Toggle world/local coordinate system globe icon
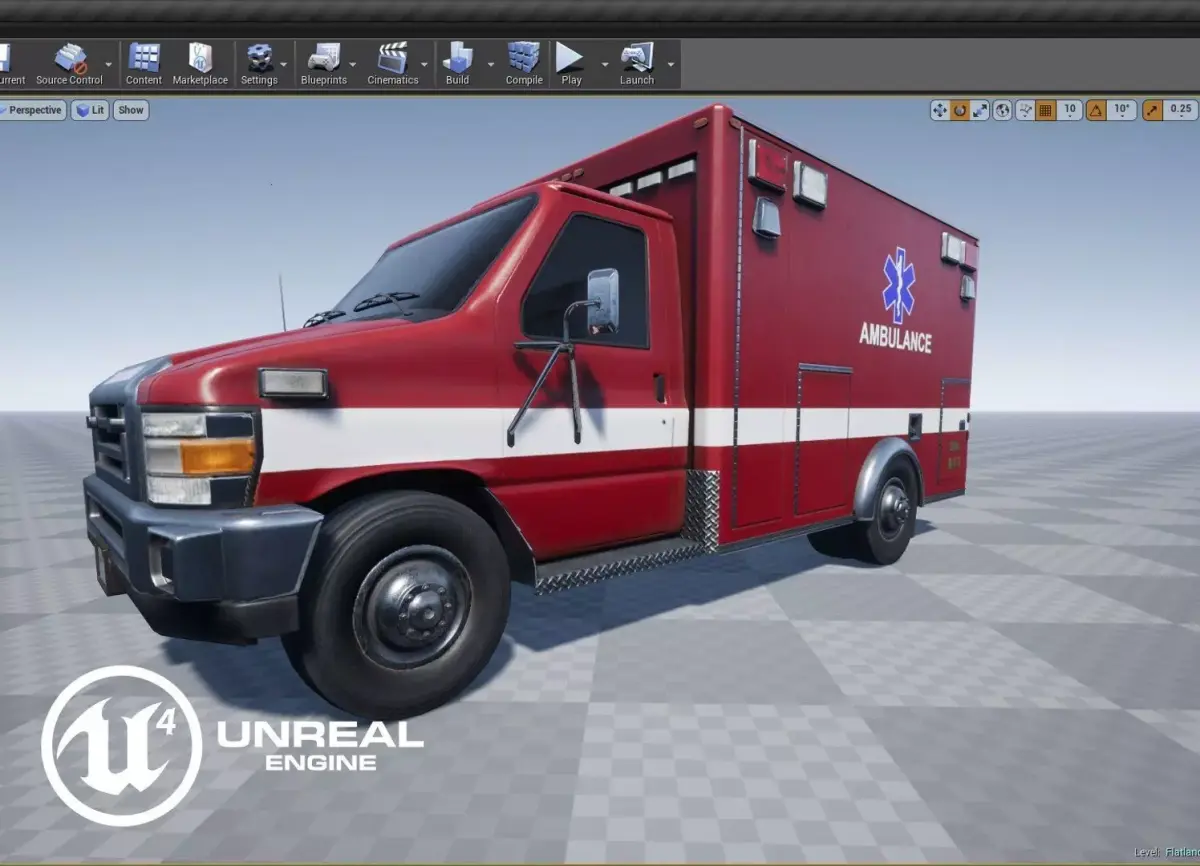The width and height of the screenshot is (1200, 866). (1003, 110)
